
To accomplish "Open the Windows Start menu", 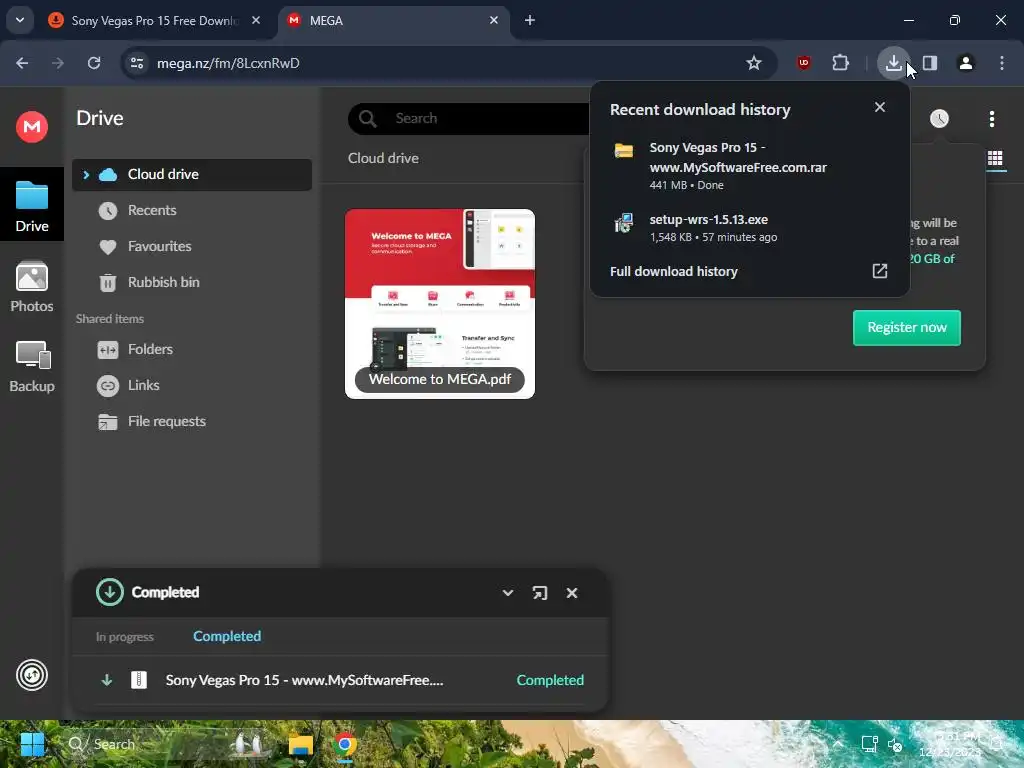I will pos(32,744).
